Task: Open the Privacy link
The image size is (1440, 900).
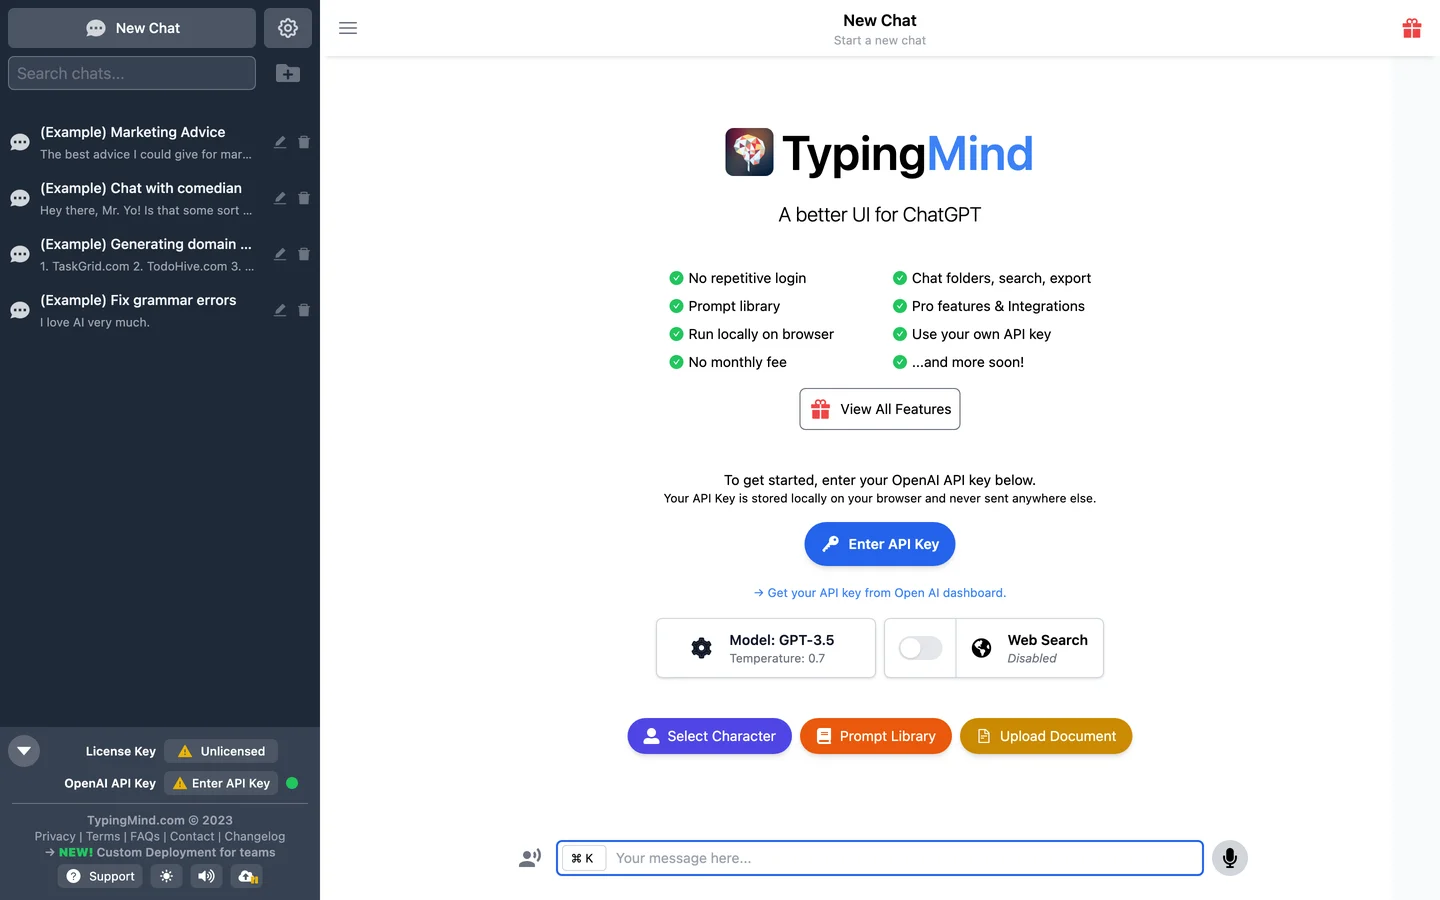Action: 55,836
